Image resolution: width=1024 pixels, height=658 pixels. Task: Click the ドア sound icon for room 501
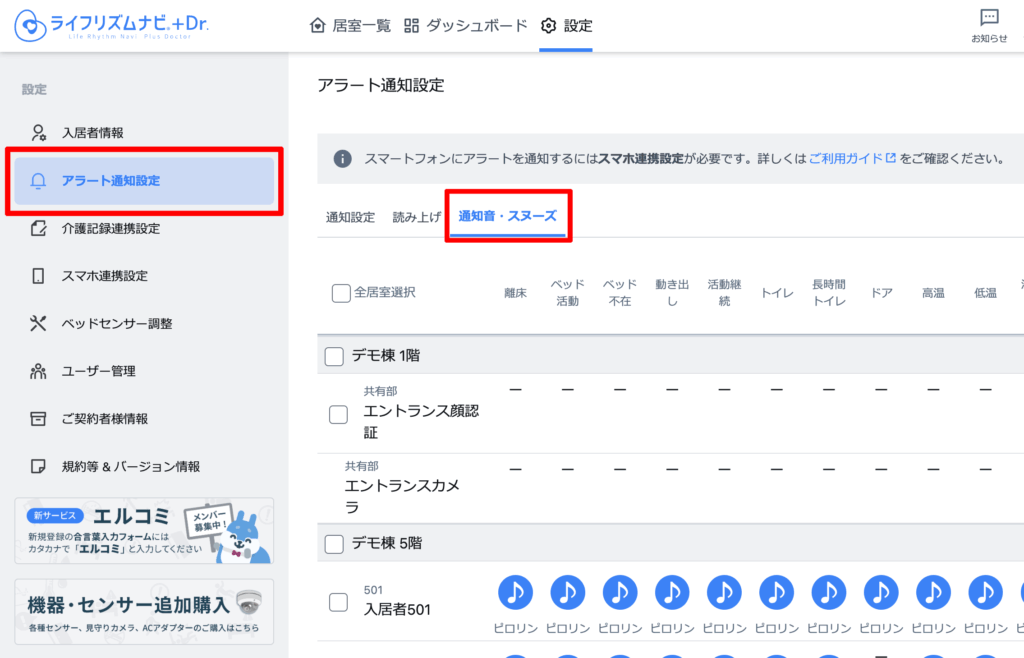tap(881, 593)
